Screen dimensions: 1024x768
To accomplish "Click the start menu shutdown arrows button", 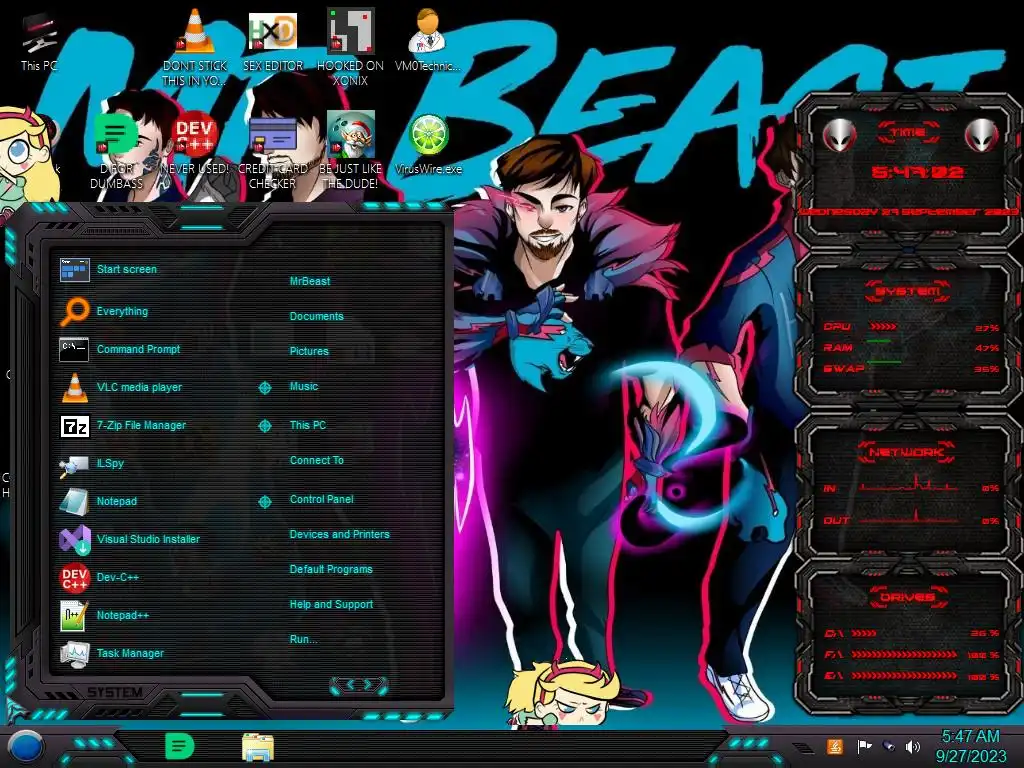I will (359, 685).
